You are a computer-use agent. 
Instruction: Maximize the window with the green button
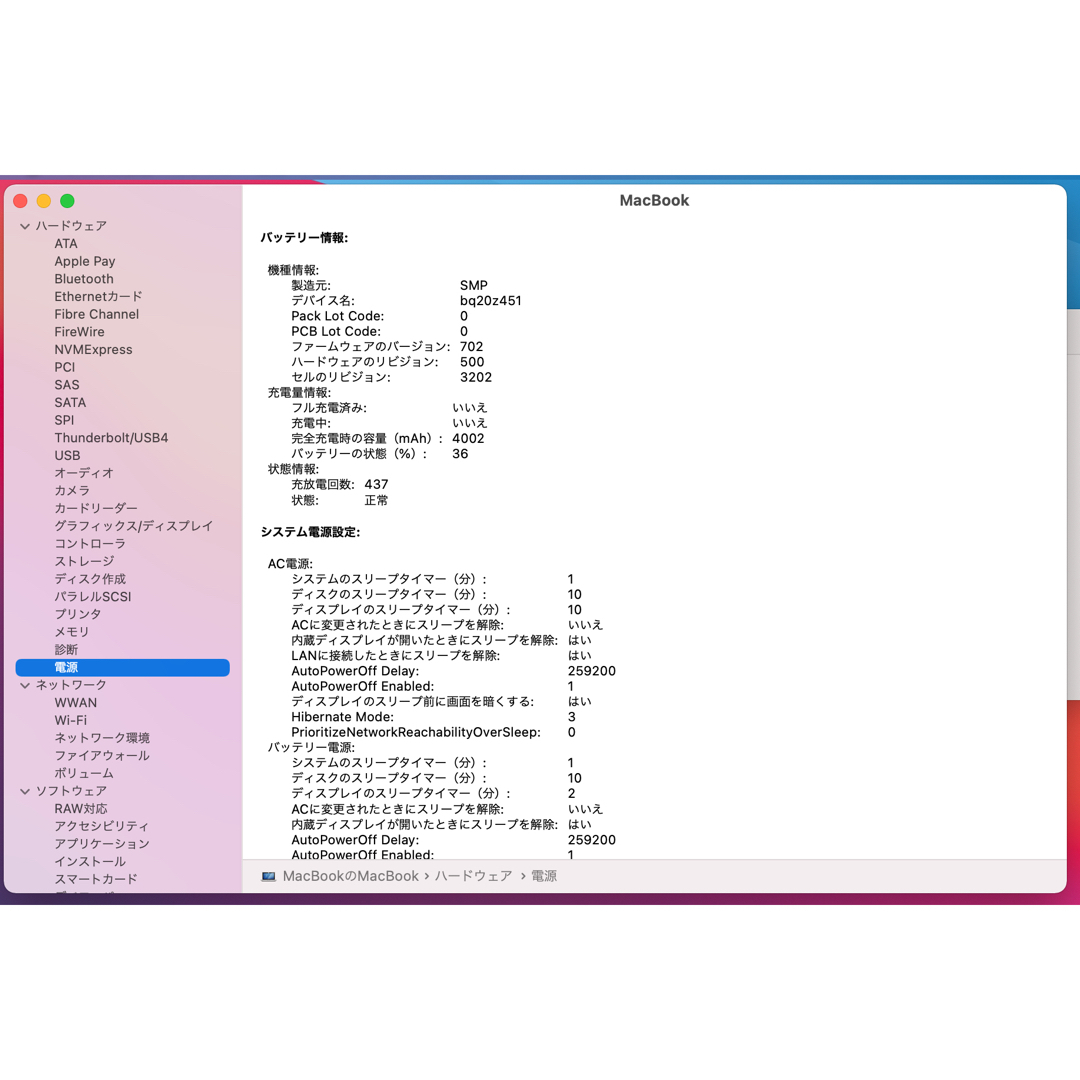tap(68, 201)
